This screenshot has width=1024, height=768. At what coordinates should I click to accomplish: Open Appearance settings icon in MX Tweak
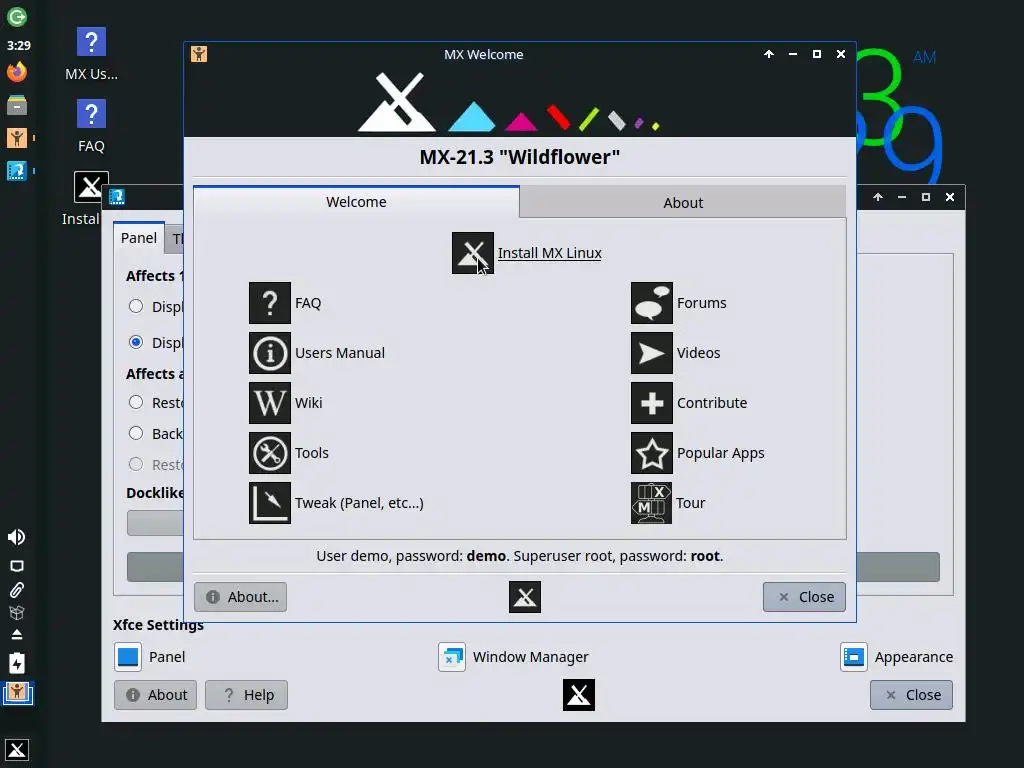(854, 657)
